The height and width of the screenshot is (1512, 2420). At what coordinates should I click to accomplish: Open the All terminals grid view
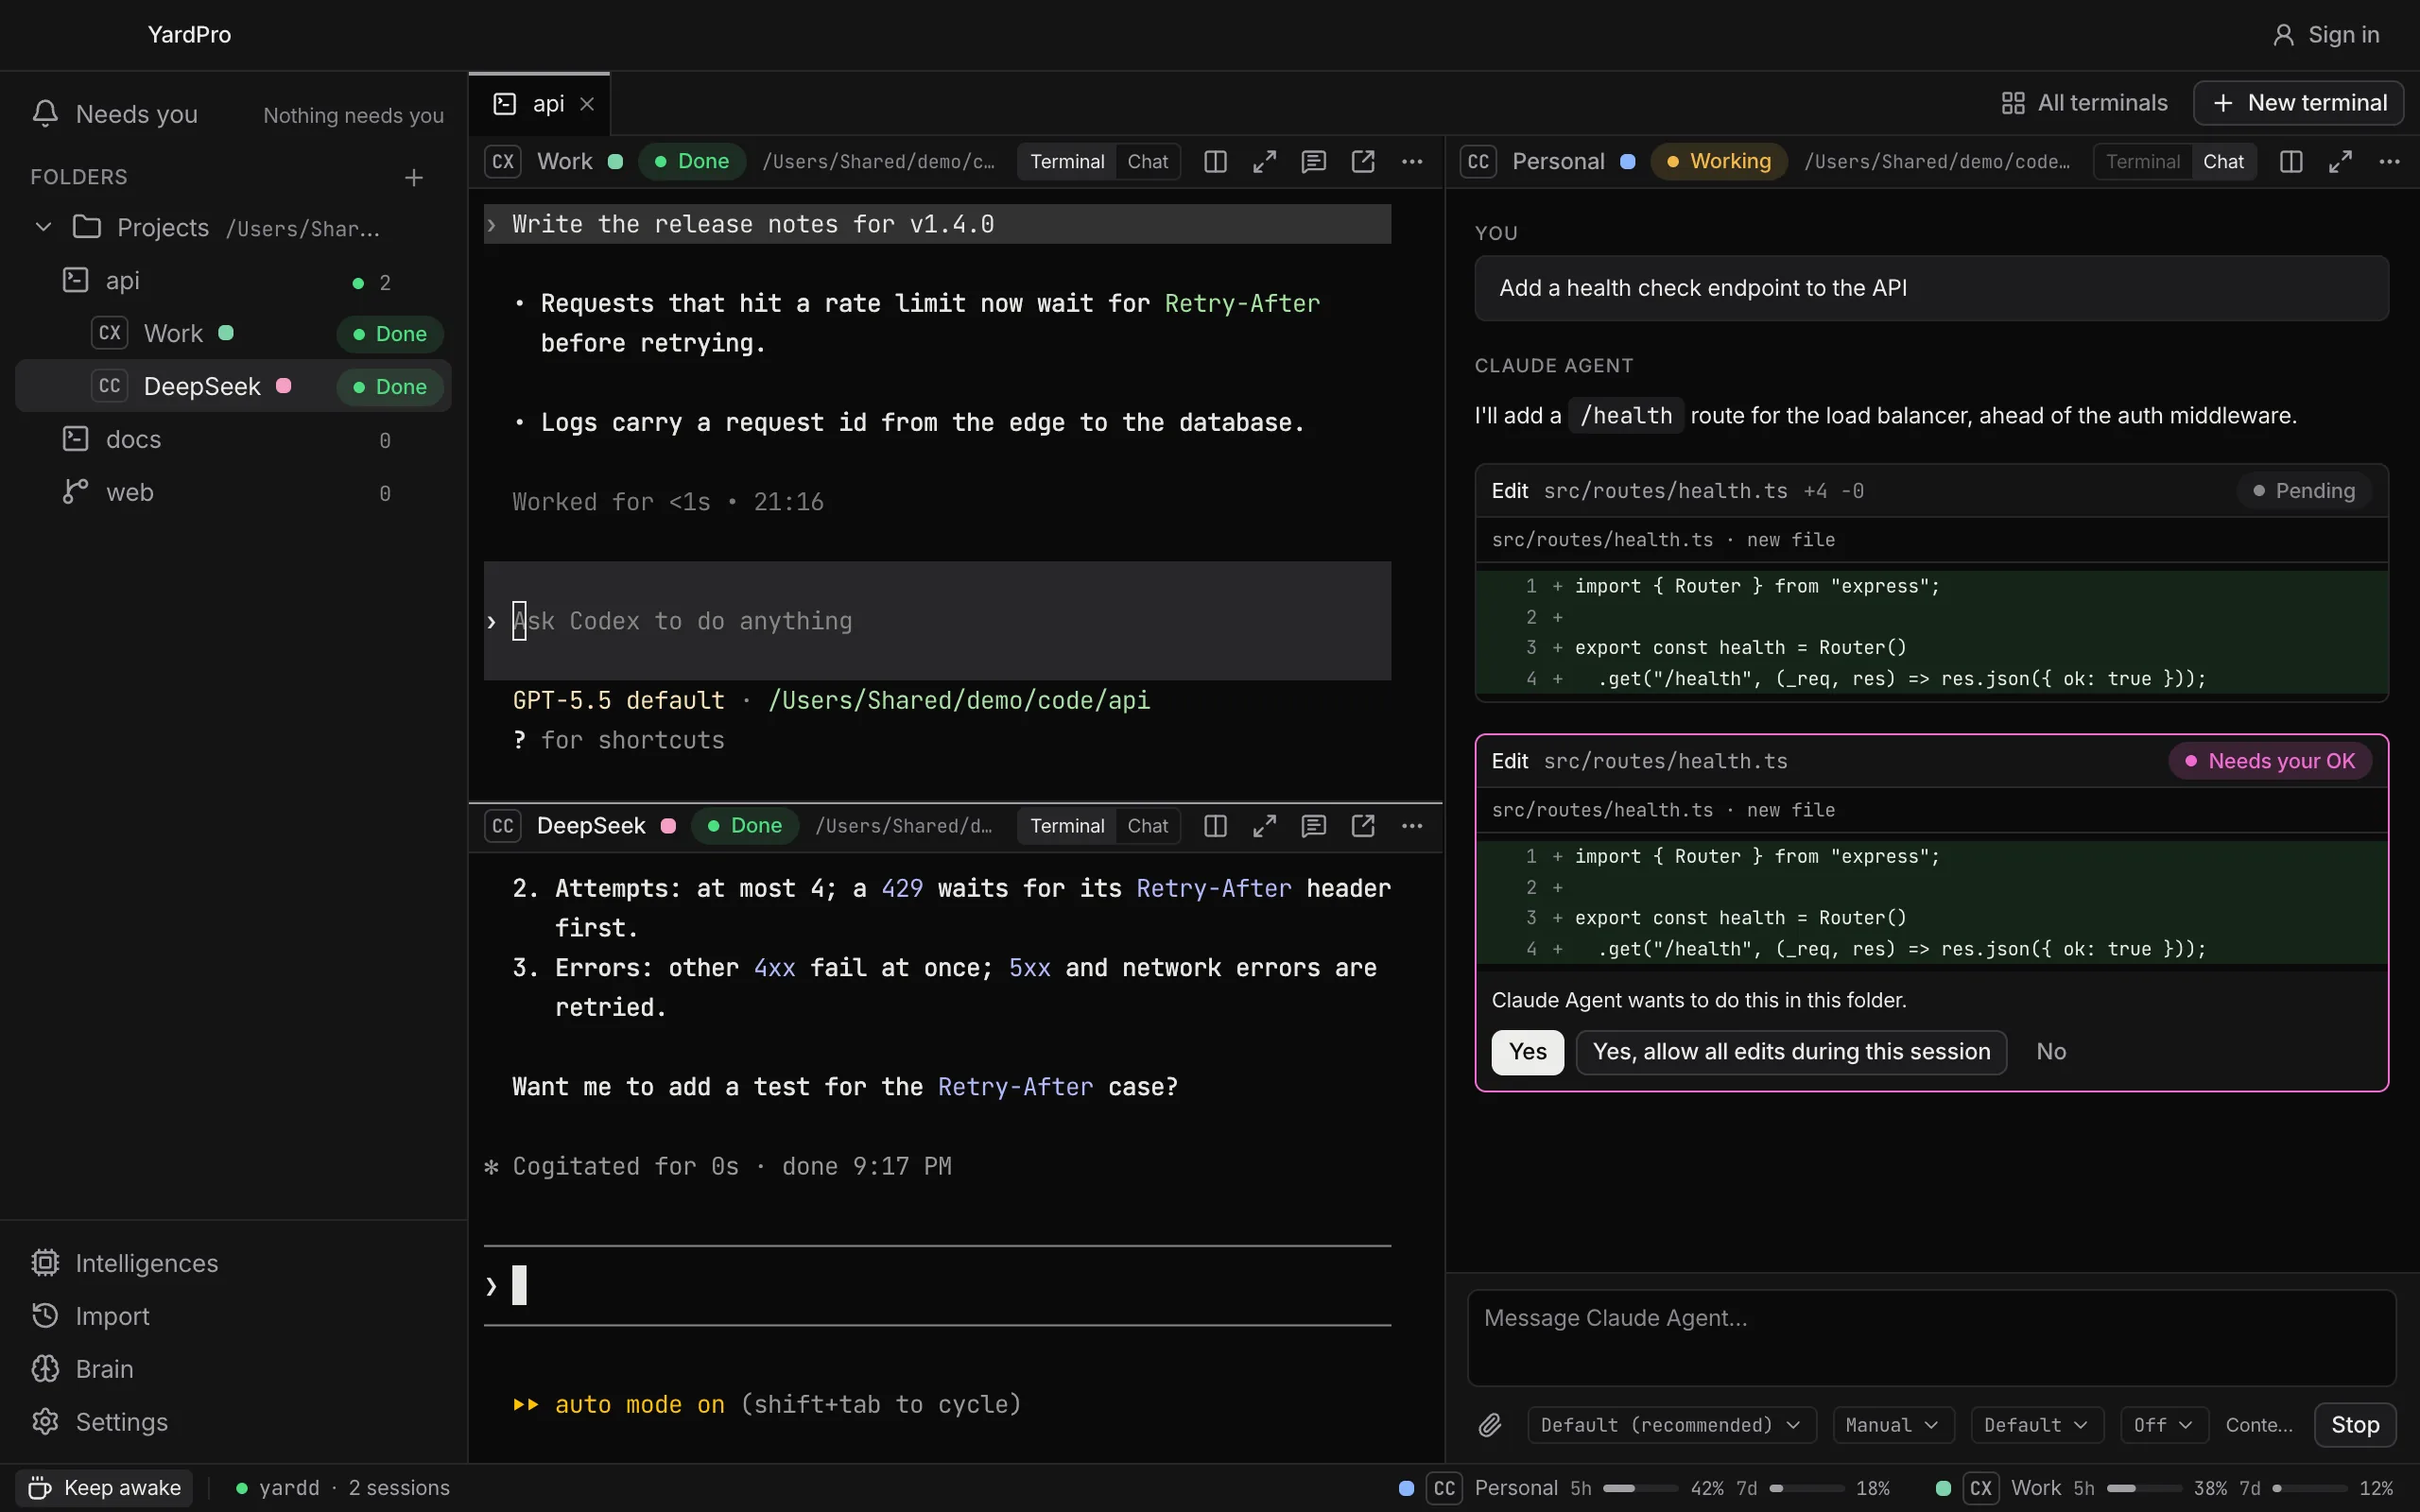2084,103
